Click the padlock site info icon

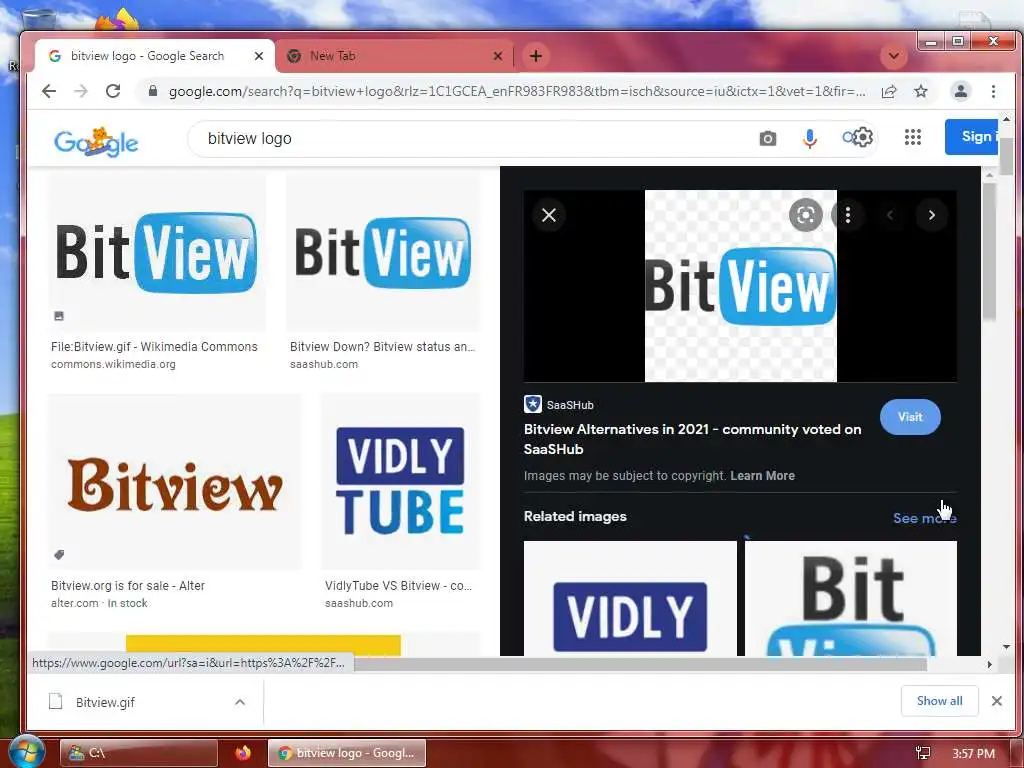(x=153, y=91)
